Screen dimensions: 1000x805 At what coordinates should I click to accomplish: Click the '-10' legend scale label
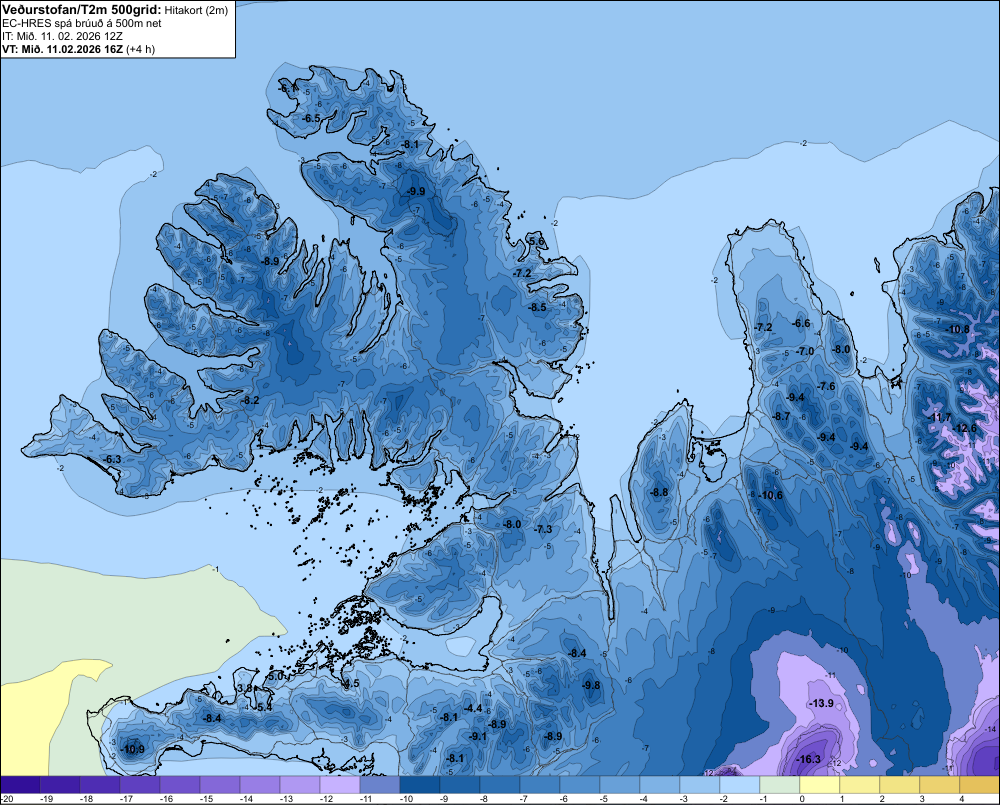[x=406, y=799]
